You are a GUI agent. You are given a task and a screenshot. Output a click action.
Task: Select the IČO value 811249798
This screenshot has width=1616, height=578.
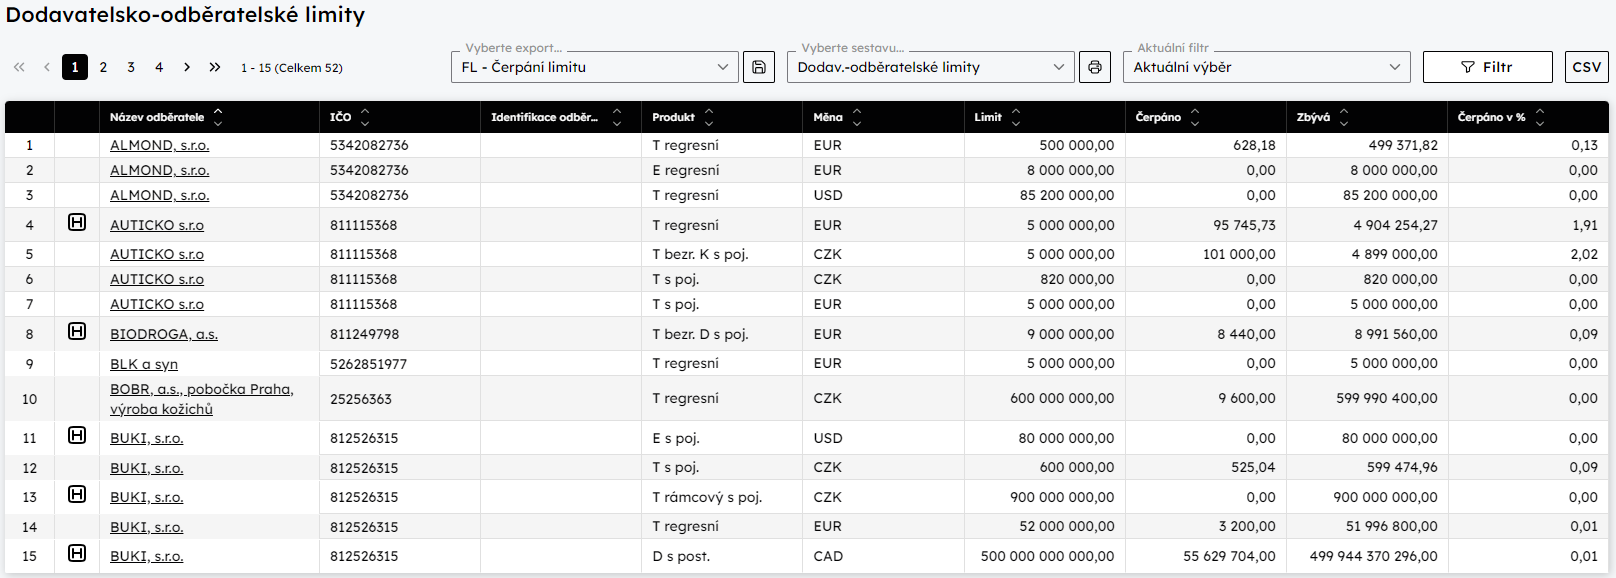[x=365, y=334]
